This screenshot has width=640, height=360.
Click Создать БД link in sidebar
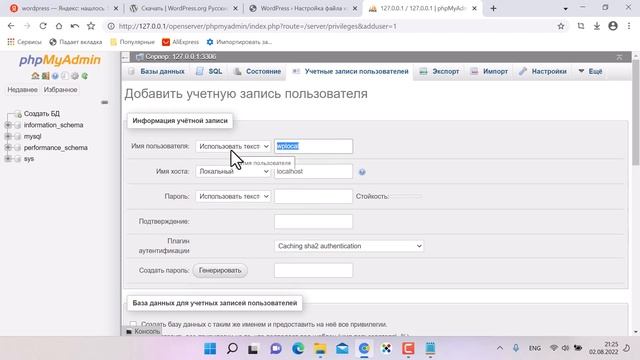coord(42,114)
